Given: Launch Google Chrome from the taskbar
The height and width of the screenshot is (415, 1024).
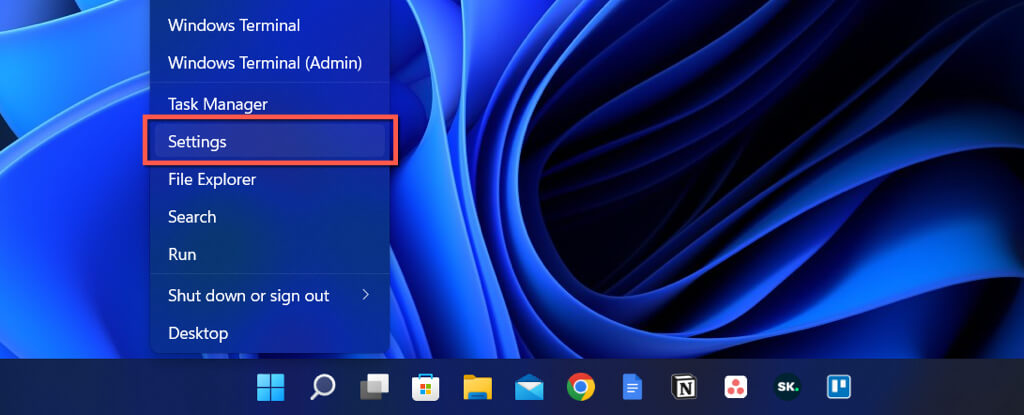Looking at the screenshot, I should [581, 387].
